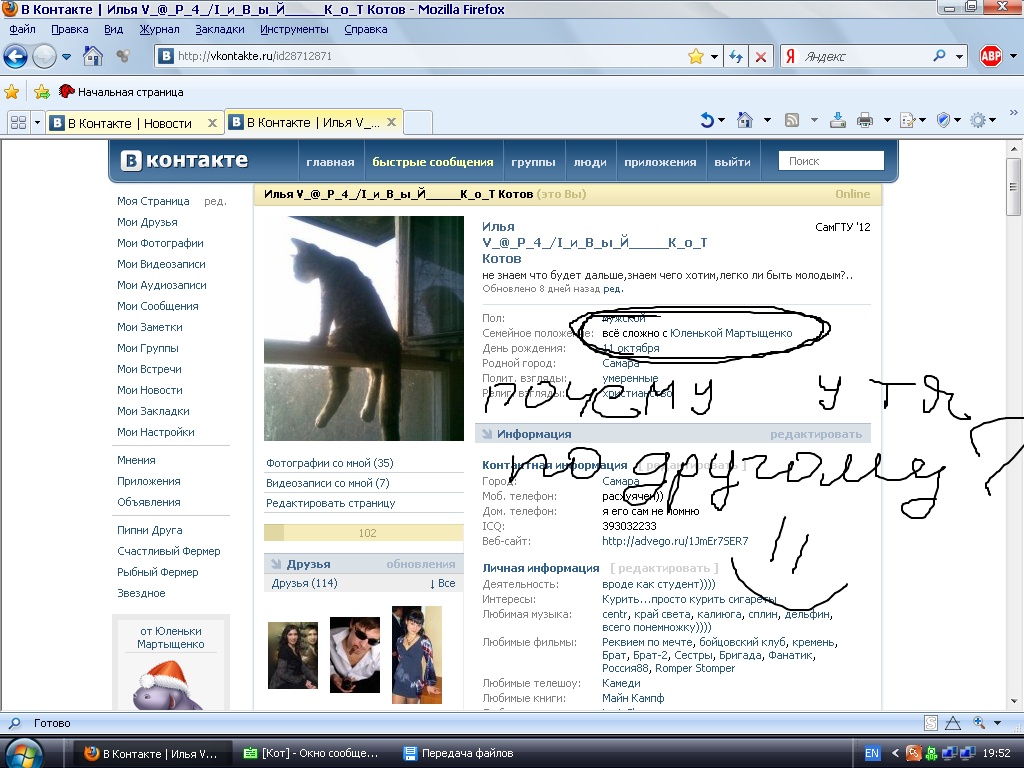Click the yellow bookmarks star icon in the bookmarks bar
Image resolution: width=1024 pixels, height=768 pixels.
coord(12,91)
